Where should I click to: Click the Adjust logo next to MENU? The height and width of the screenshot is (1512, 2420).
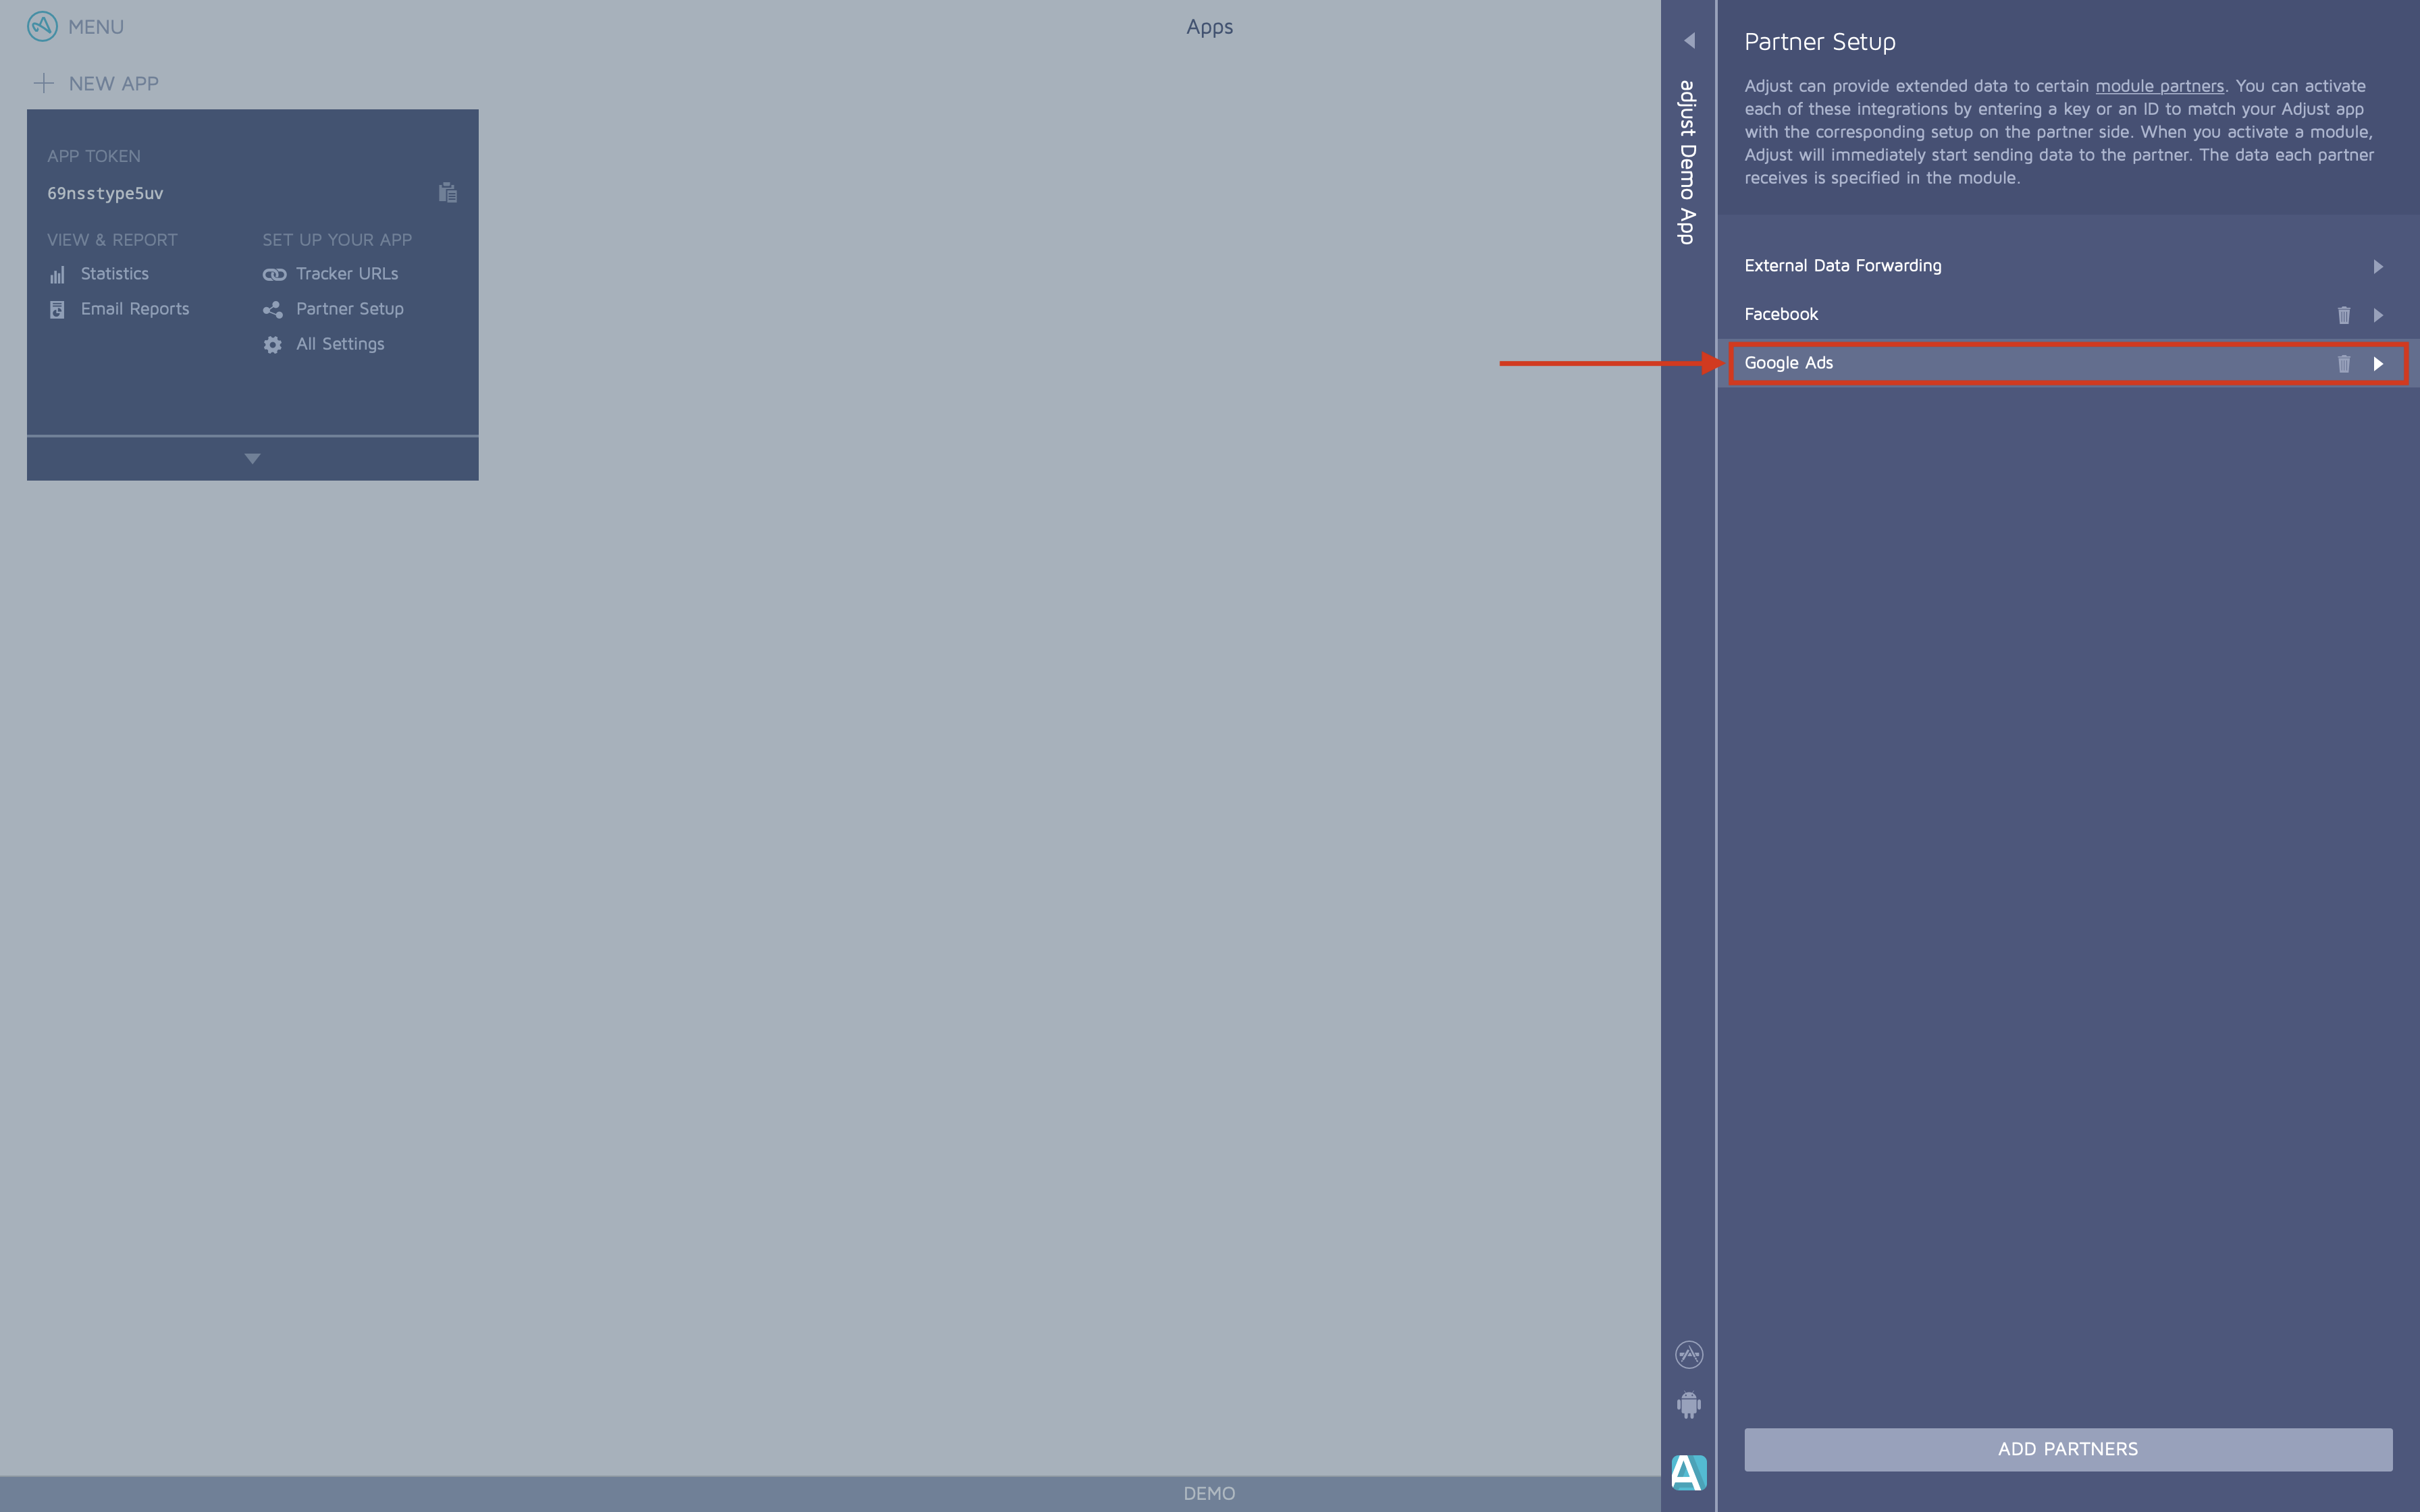pos(42,27)
